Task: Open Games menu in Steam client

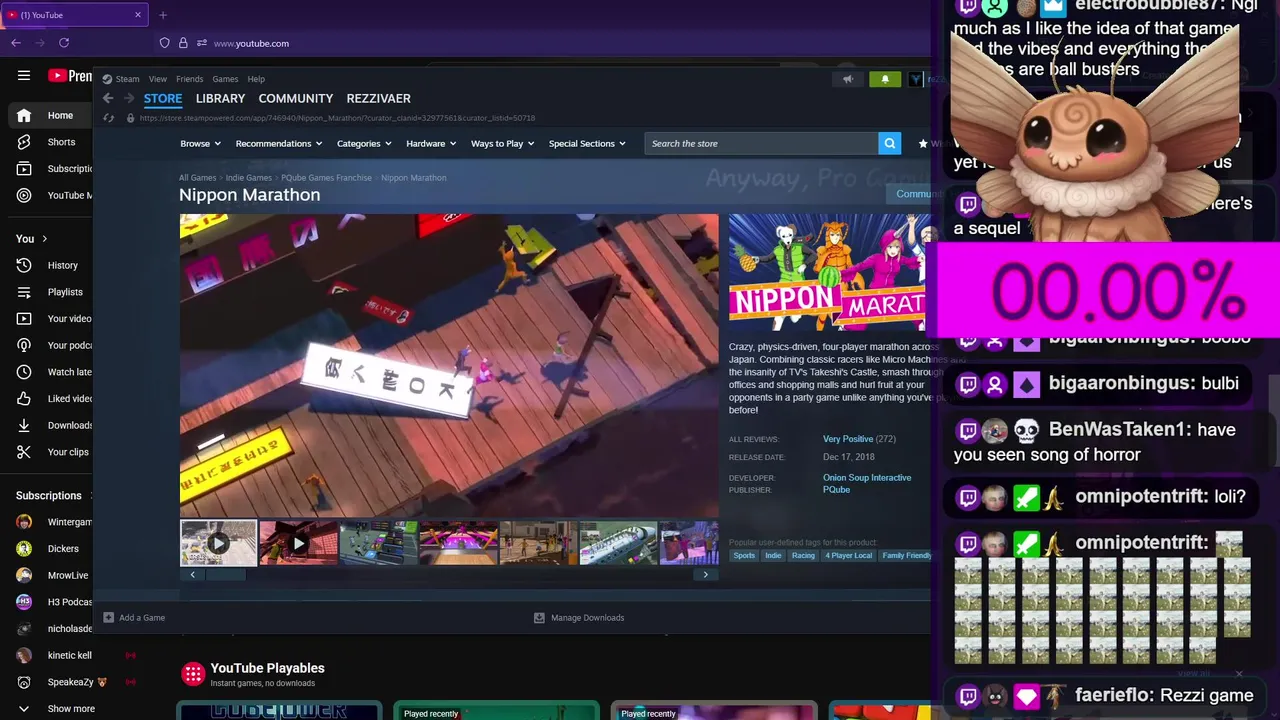Action: (225, 79)
